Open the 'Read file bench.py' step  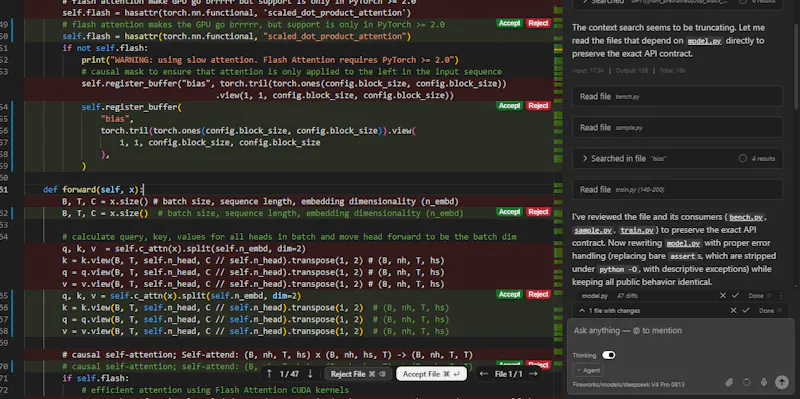pyautogui.click(x=678, y=96)
